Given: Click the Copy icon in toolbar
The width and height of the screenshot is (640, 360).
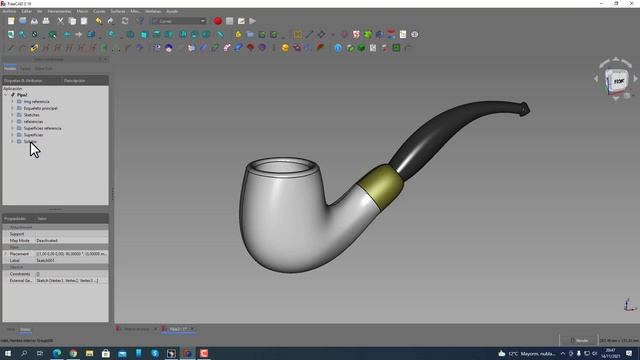Looking at the screenshot, I should click(72, 21).
